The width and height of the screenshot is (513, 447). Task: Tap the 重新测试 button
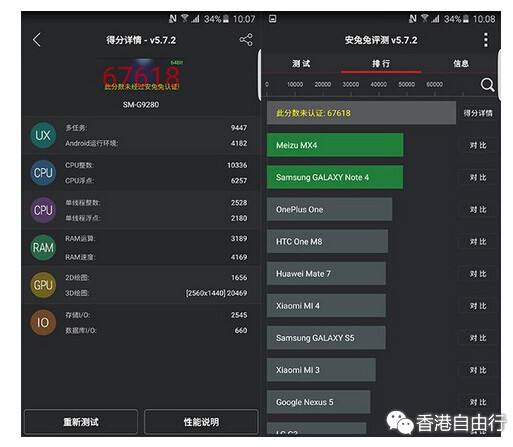pos(81,422)
